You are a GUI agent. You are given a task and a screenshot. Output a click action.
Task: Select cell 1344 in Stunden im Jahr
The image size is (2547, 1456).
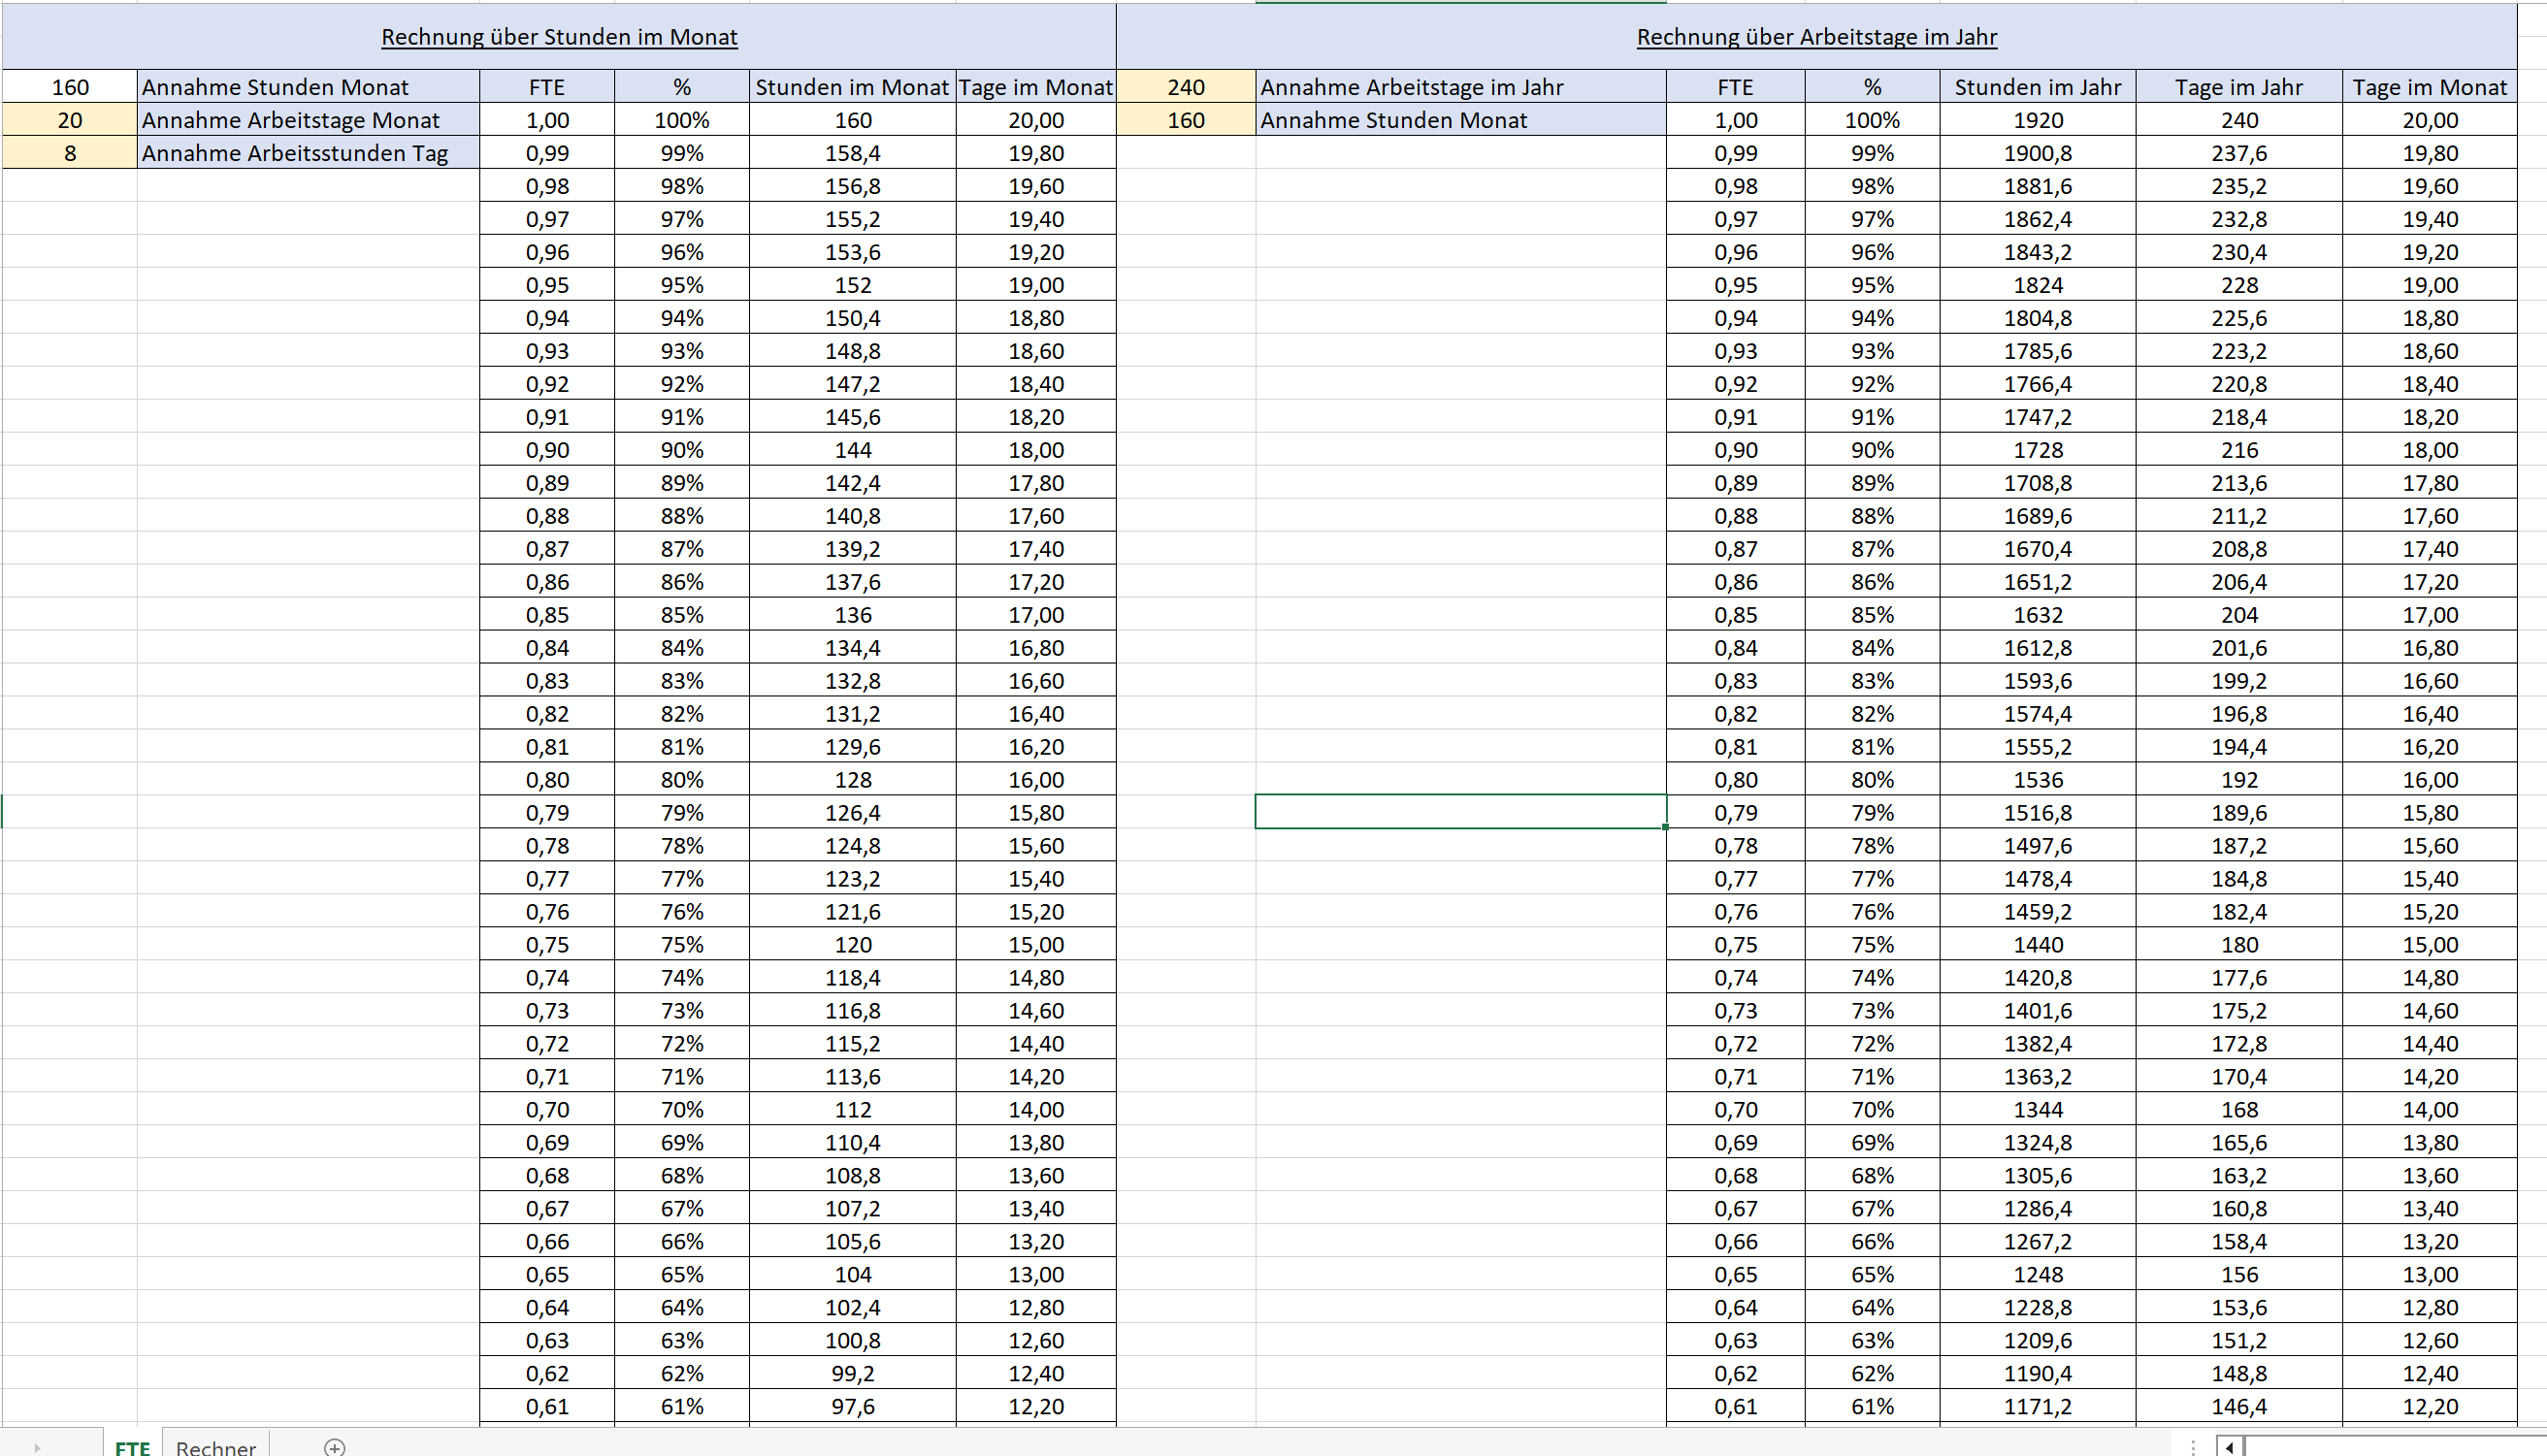point(2037,1110)
